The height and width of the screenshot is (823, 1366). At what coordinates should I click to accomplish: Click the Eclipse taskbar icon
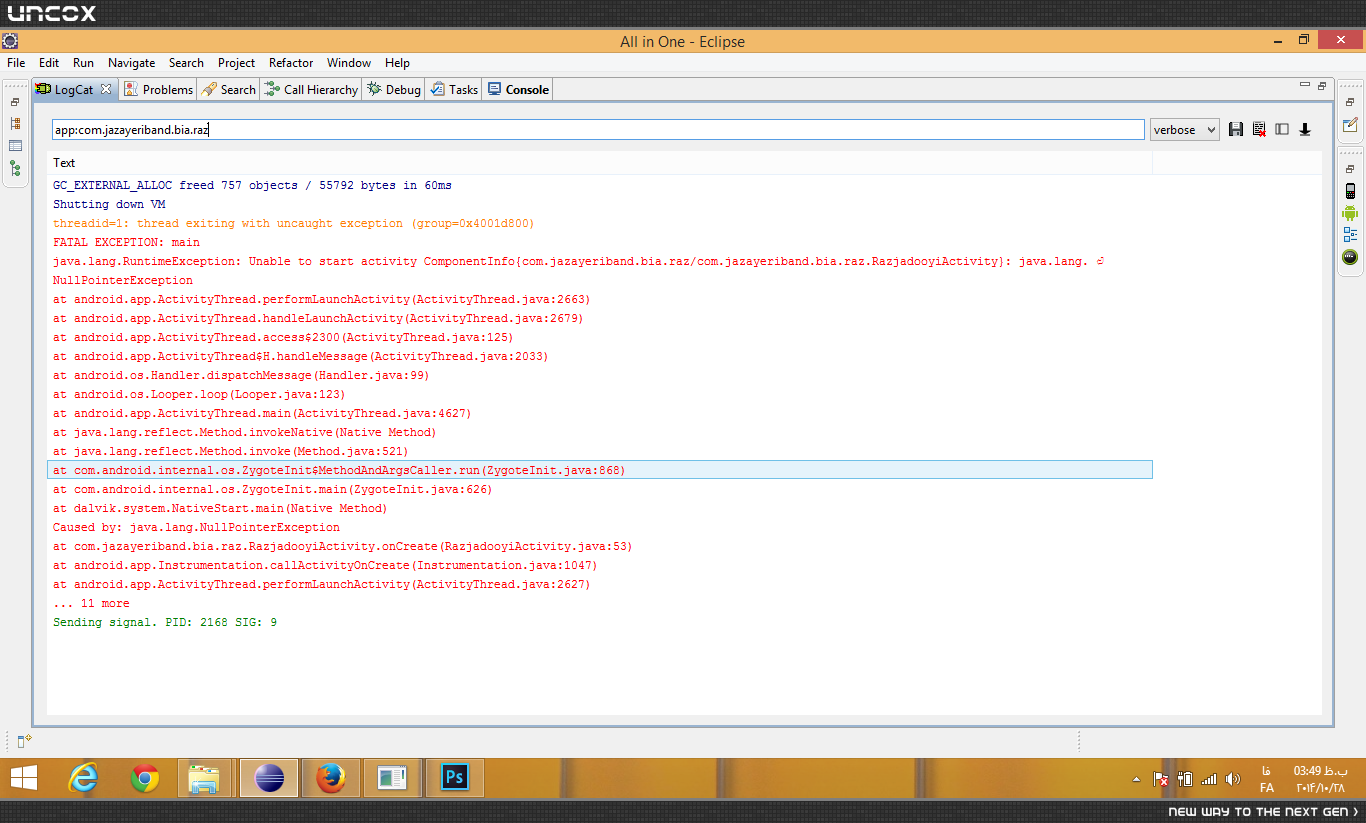click(x=269, y=778)
